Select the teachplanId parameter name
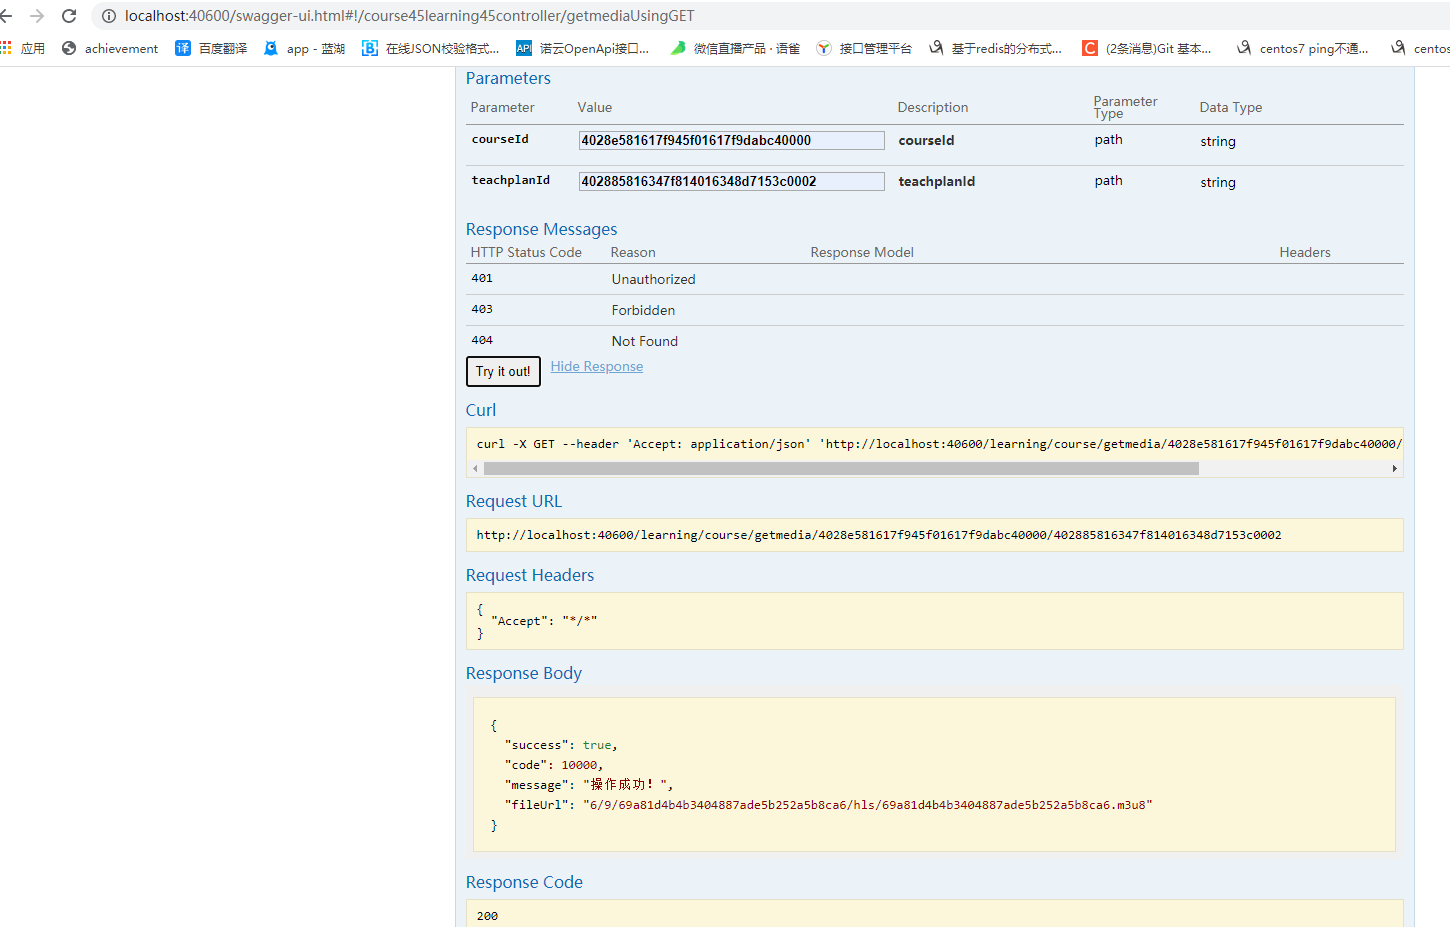Viewport: 1450px width, 927px height. pyautogui.click(x=511, y=181)
